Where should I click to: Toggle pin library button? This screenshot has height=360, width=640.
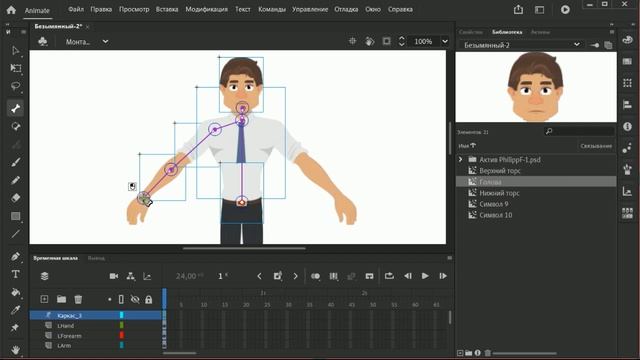click(595, 45)
